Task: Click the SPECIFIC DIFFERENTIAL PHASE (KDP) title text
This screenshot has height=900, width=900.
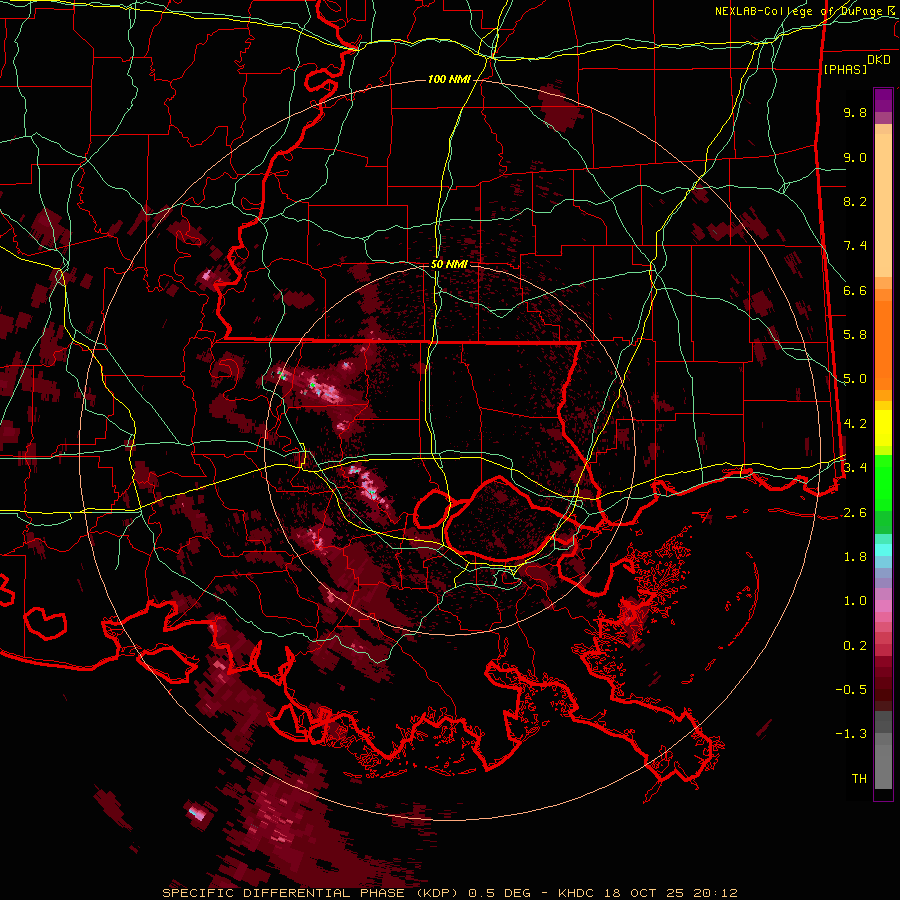Action: [x=311, y=893]
